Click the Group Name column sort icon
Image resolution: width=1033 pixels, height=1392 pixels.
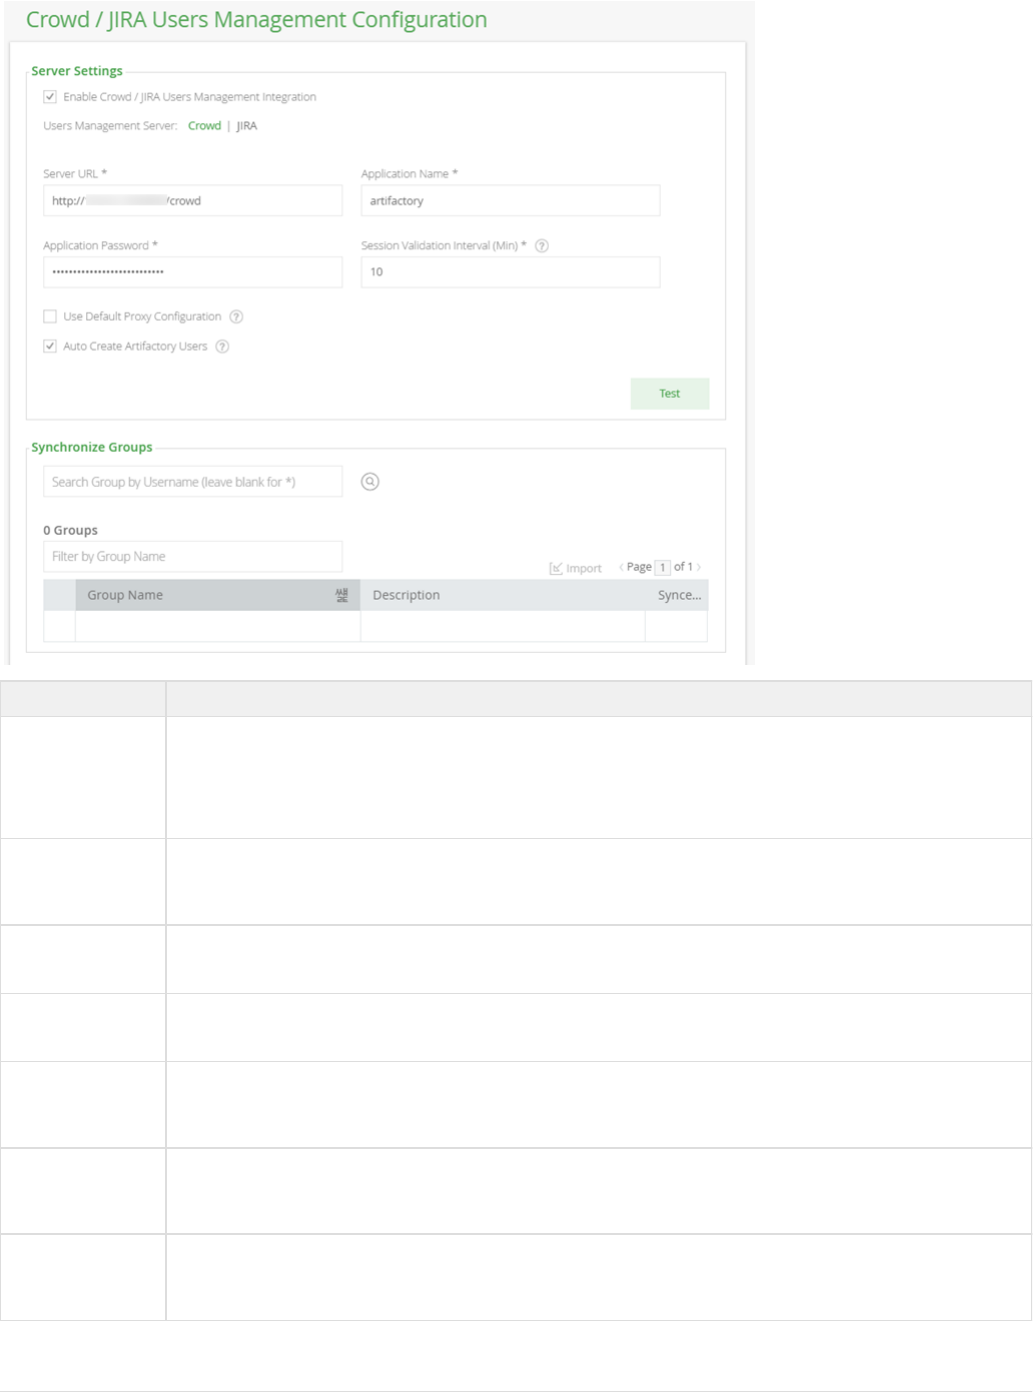[x=342, y=595]
